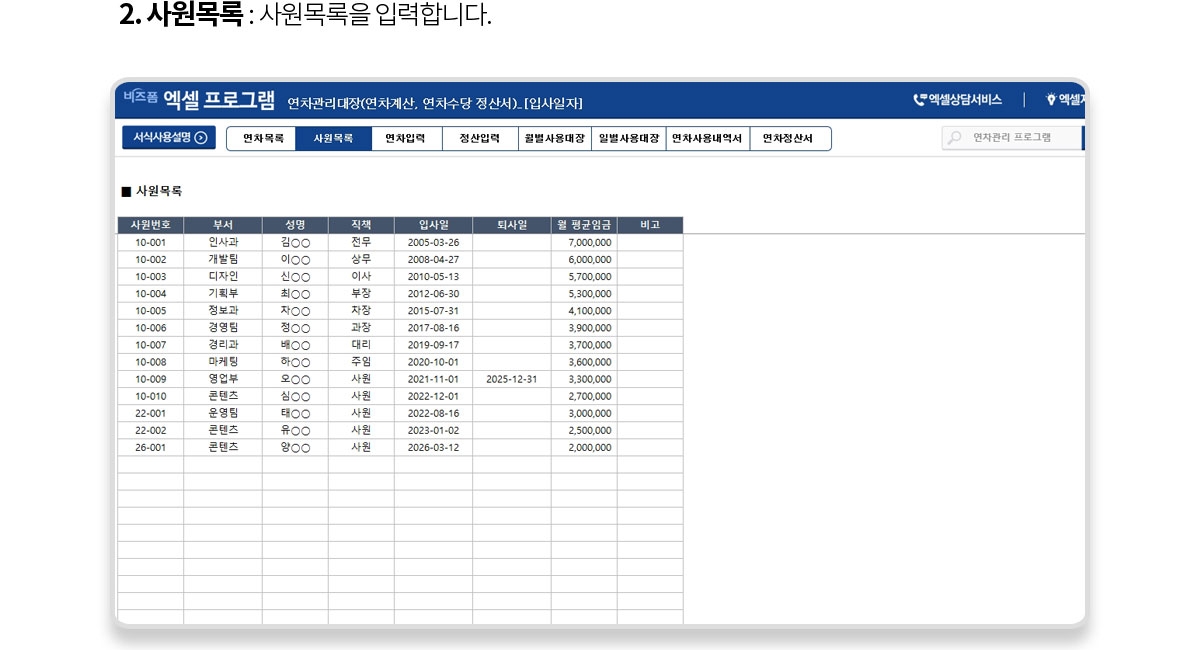Go to the 정산입력 tab

tap(479, 139)
